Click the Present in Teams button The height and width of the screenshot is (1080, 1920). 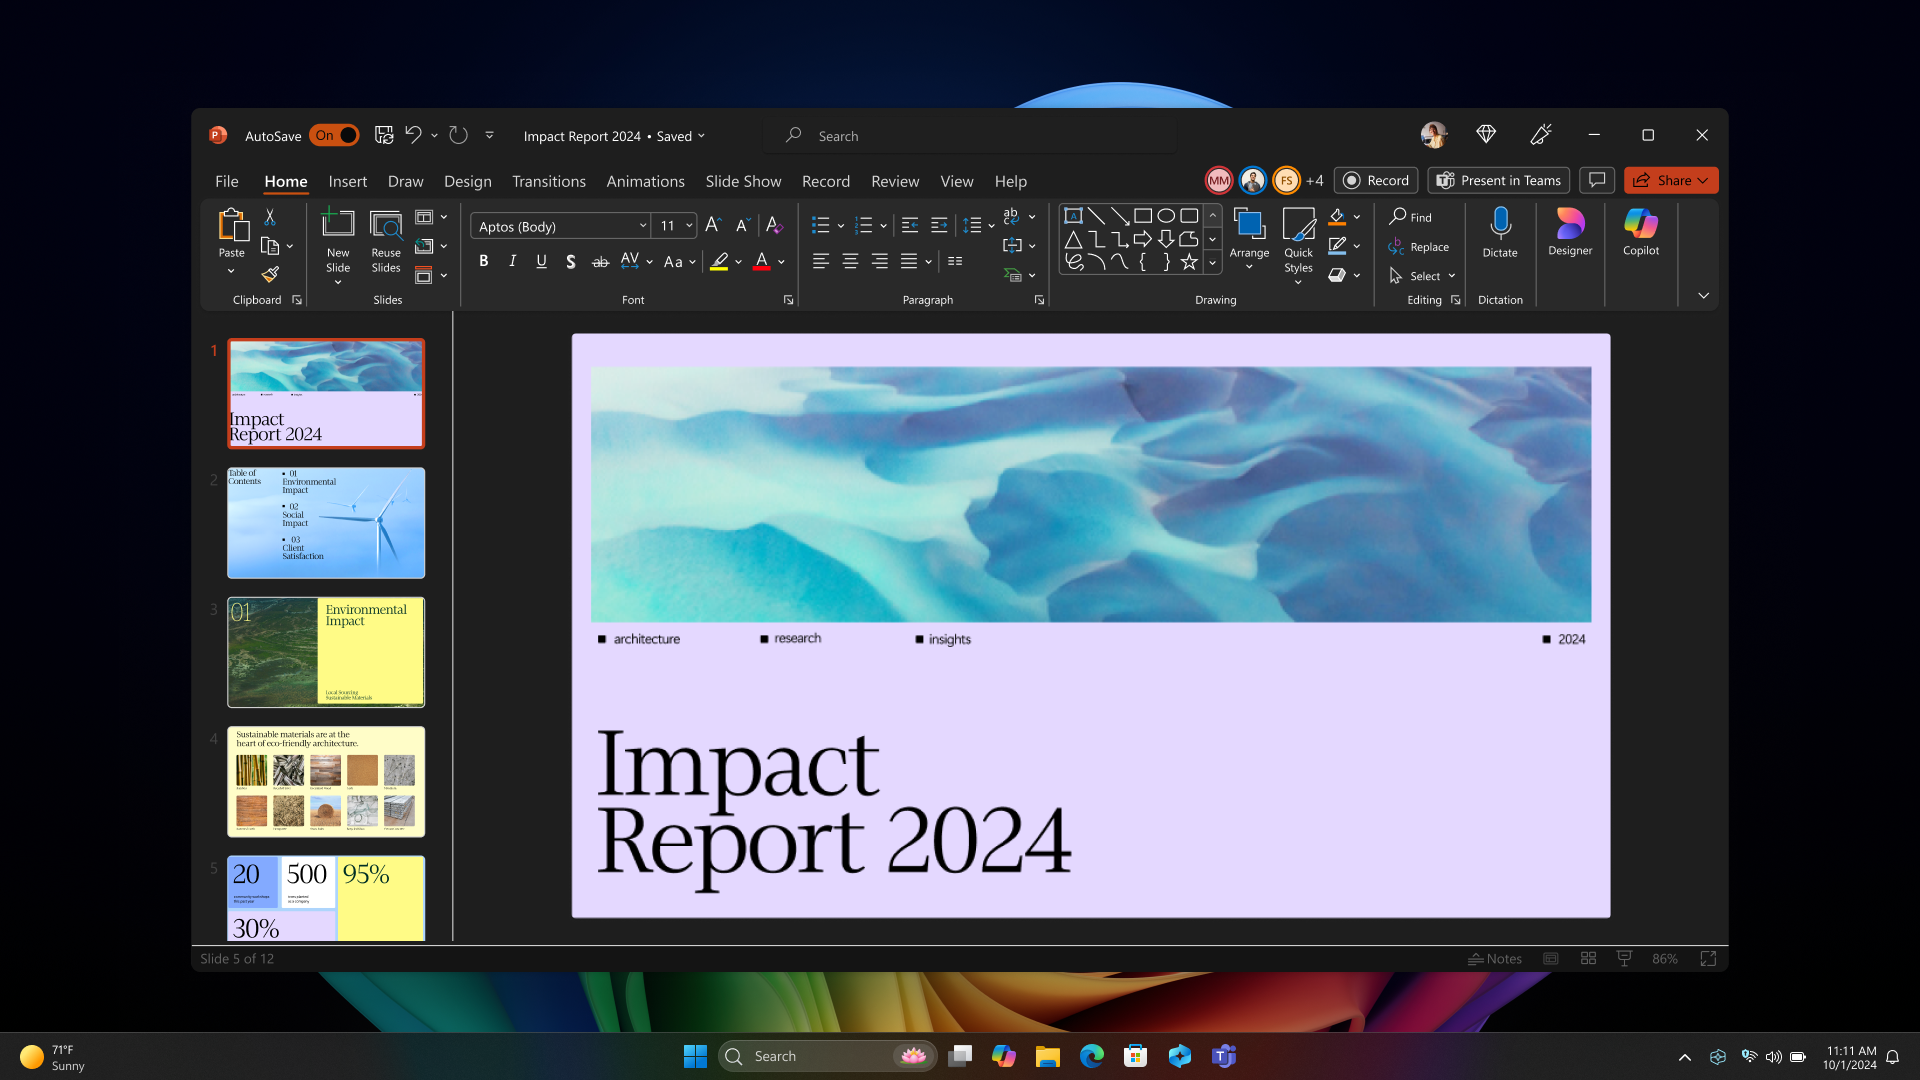1498,181
